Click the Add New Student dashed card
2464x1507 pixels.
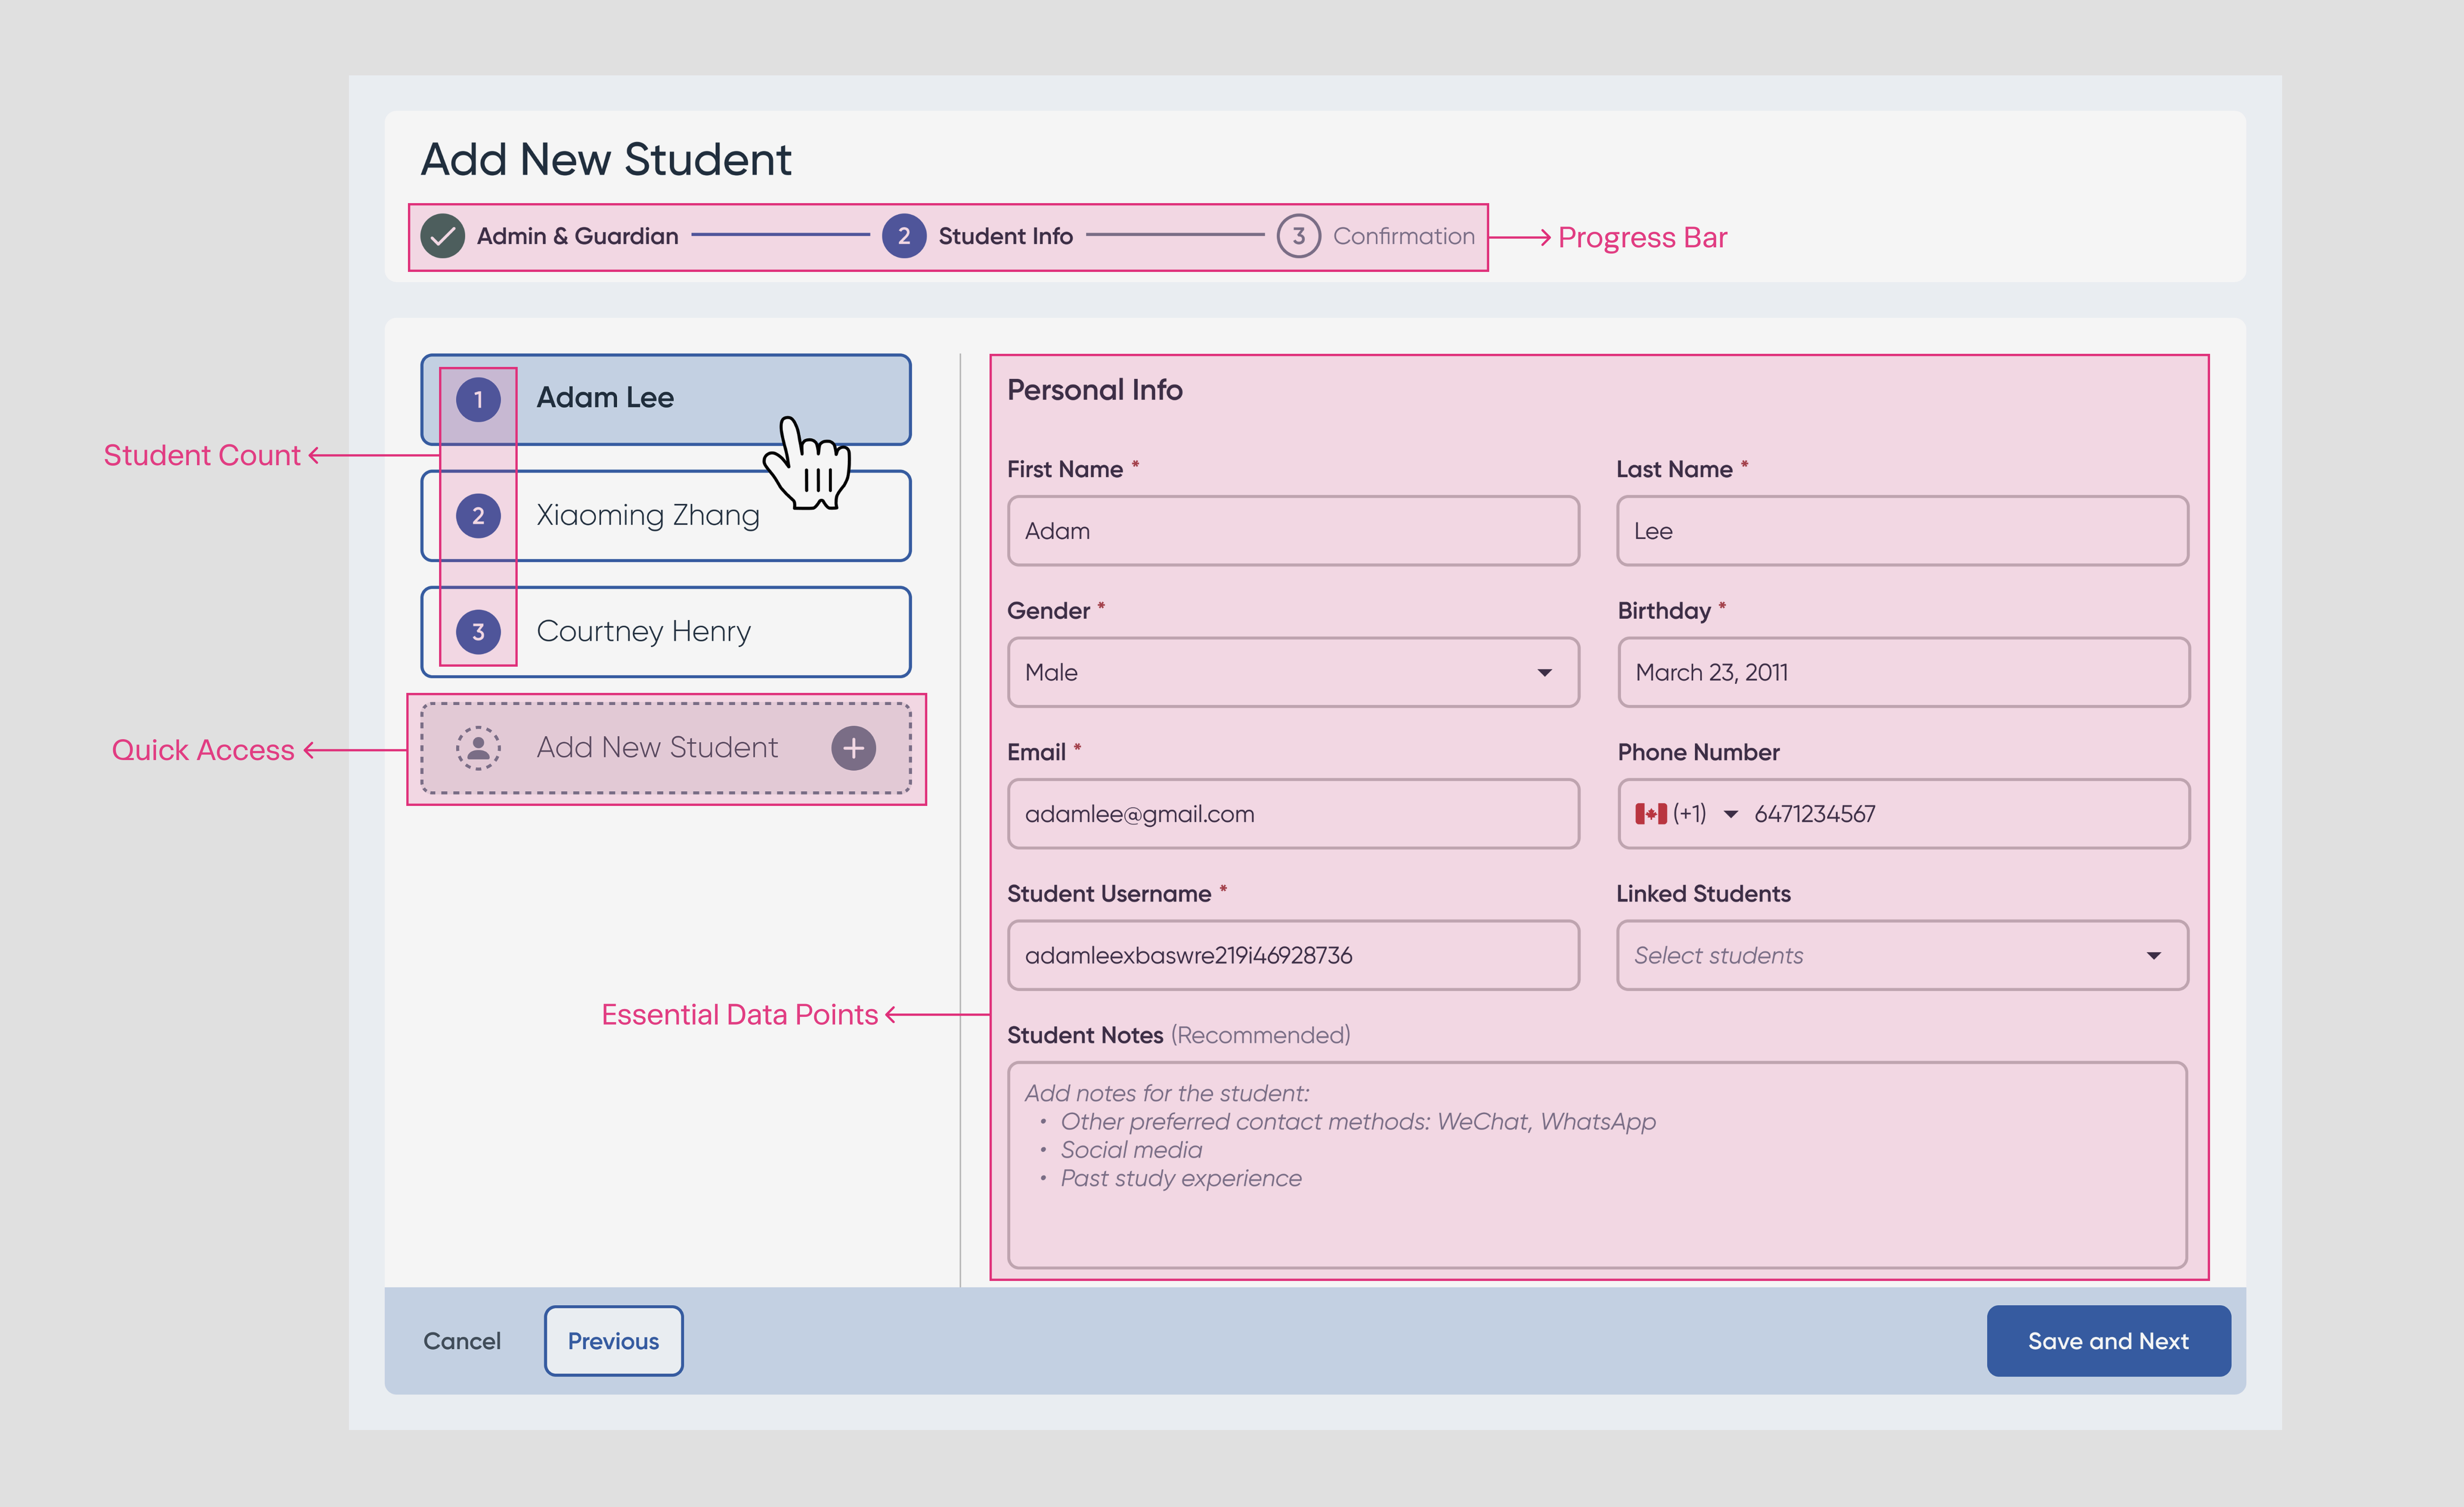point(666,748)
